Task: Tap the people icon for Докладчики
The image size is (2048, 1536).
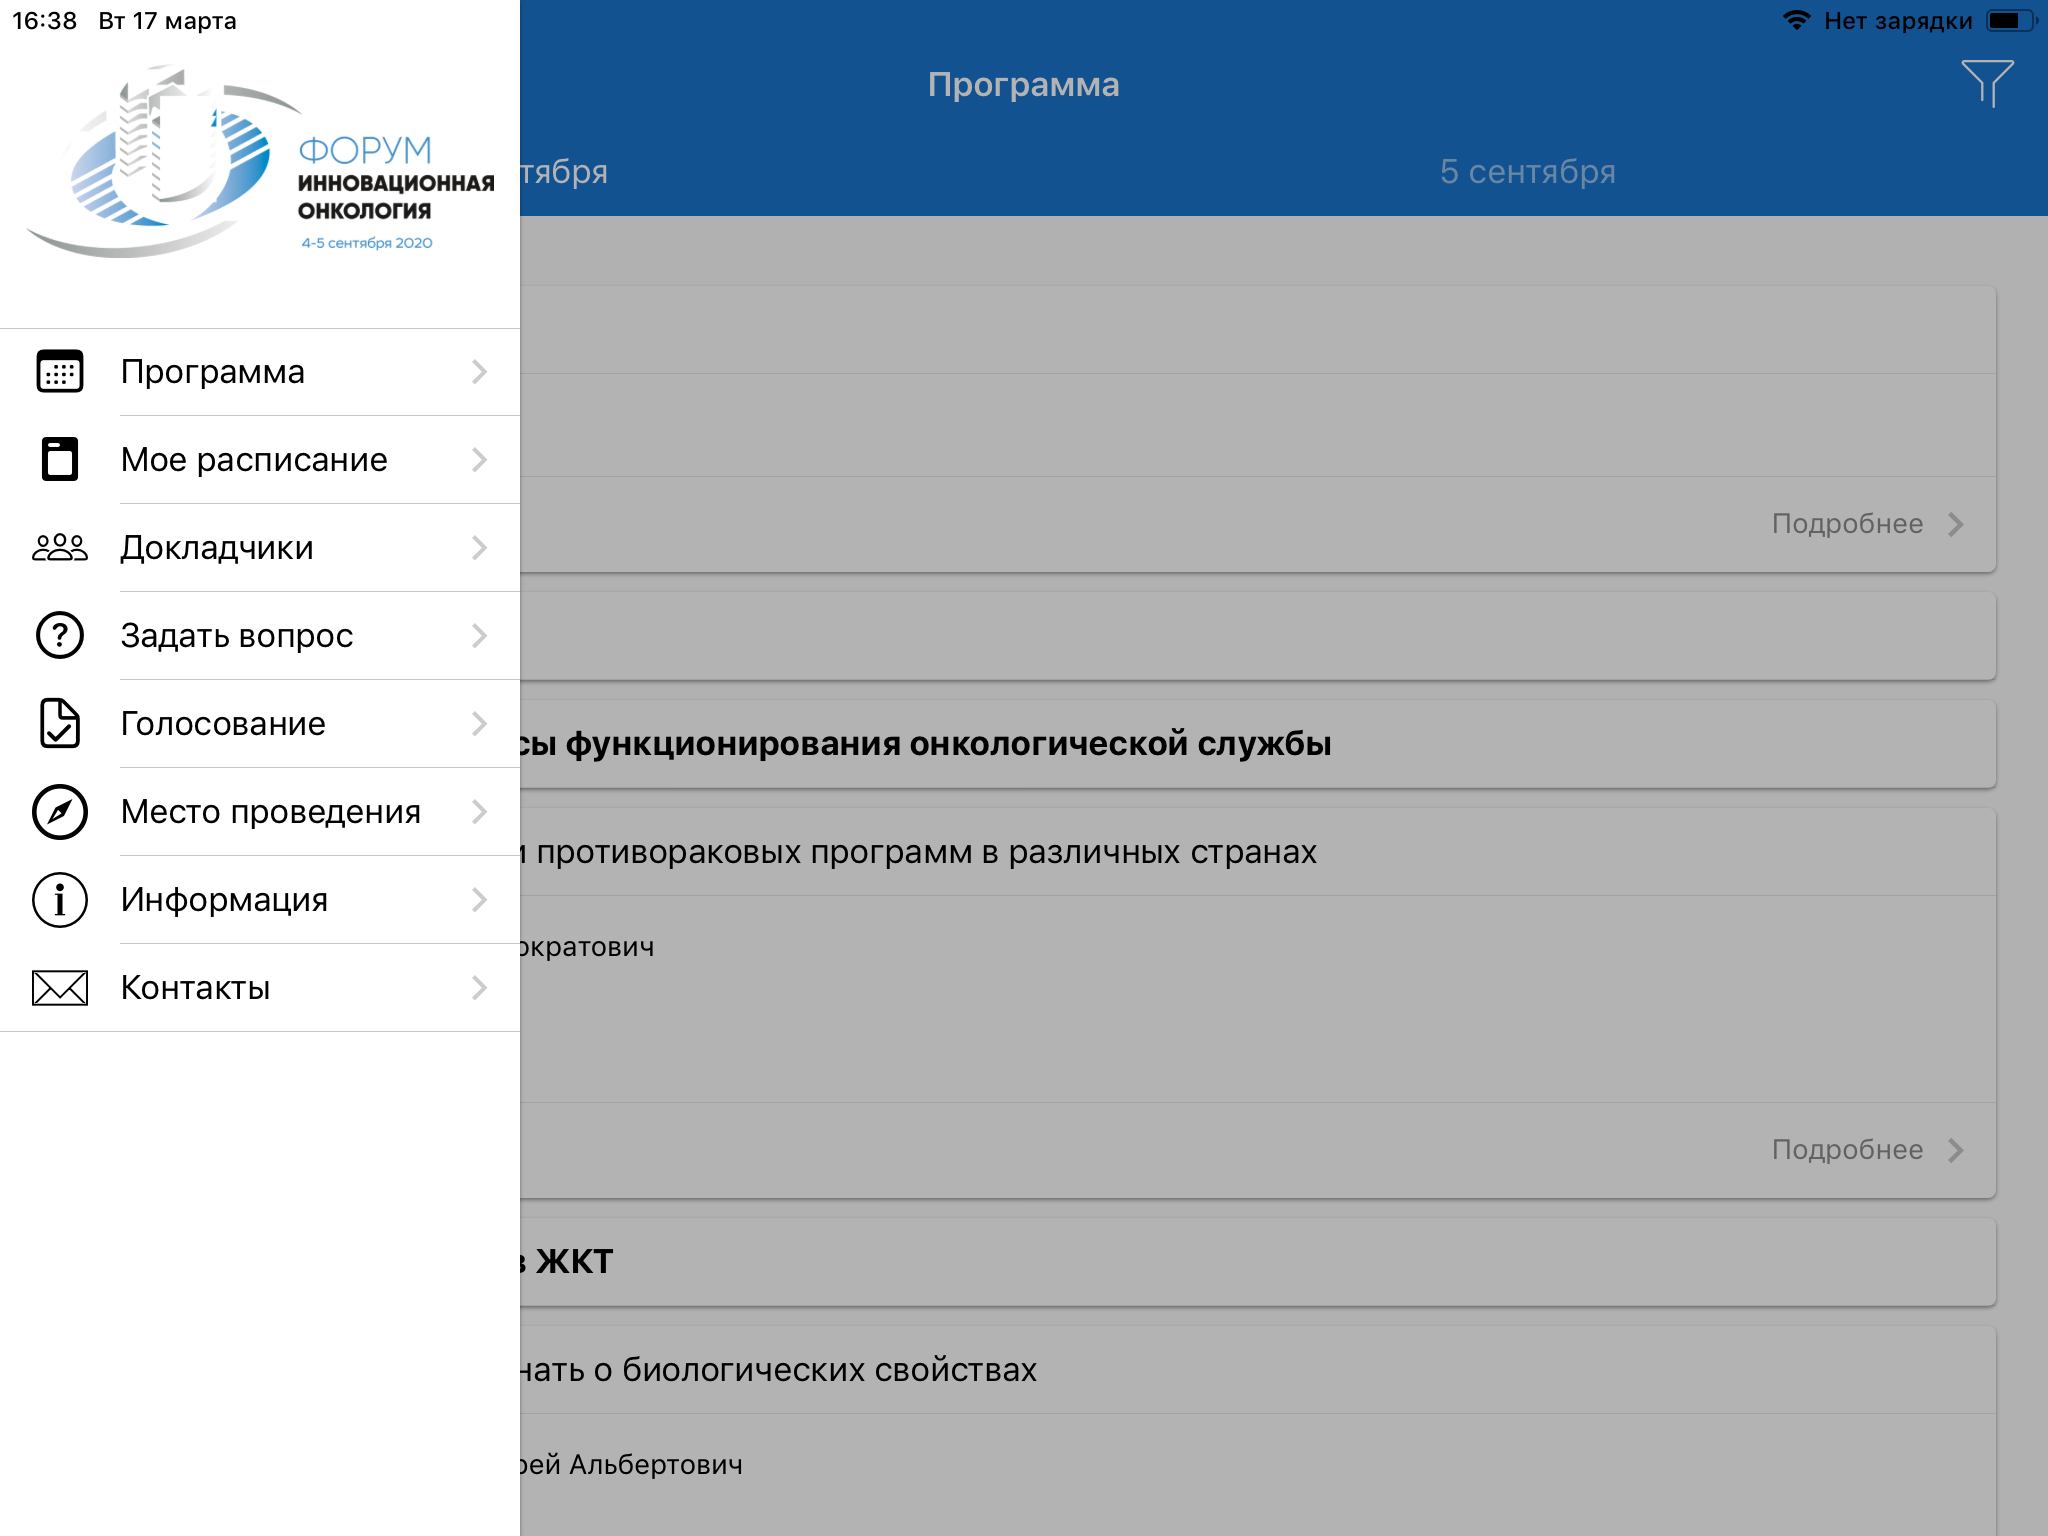Action: tap(60, 548)
